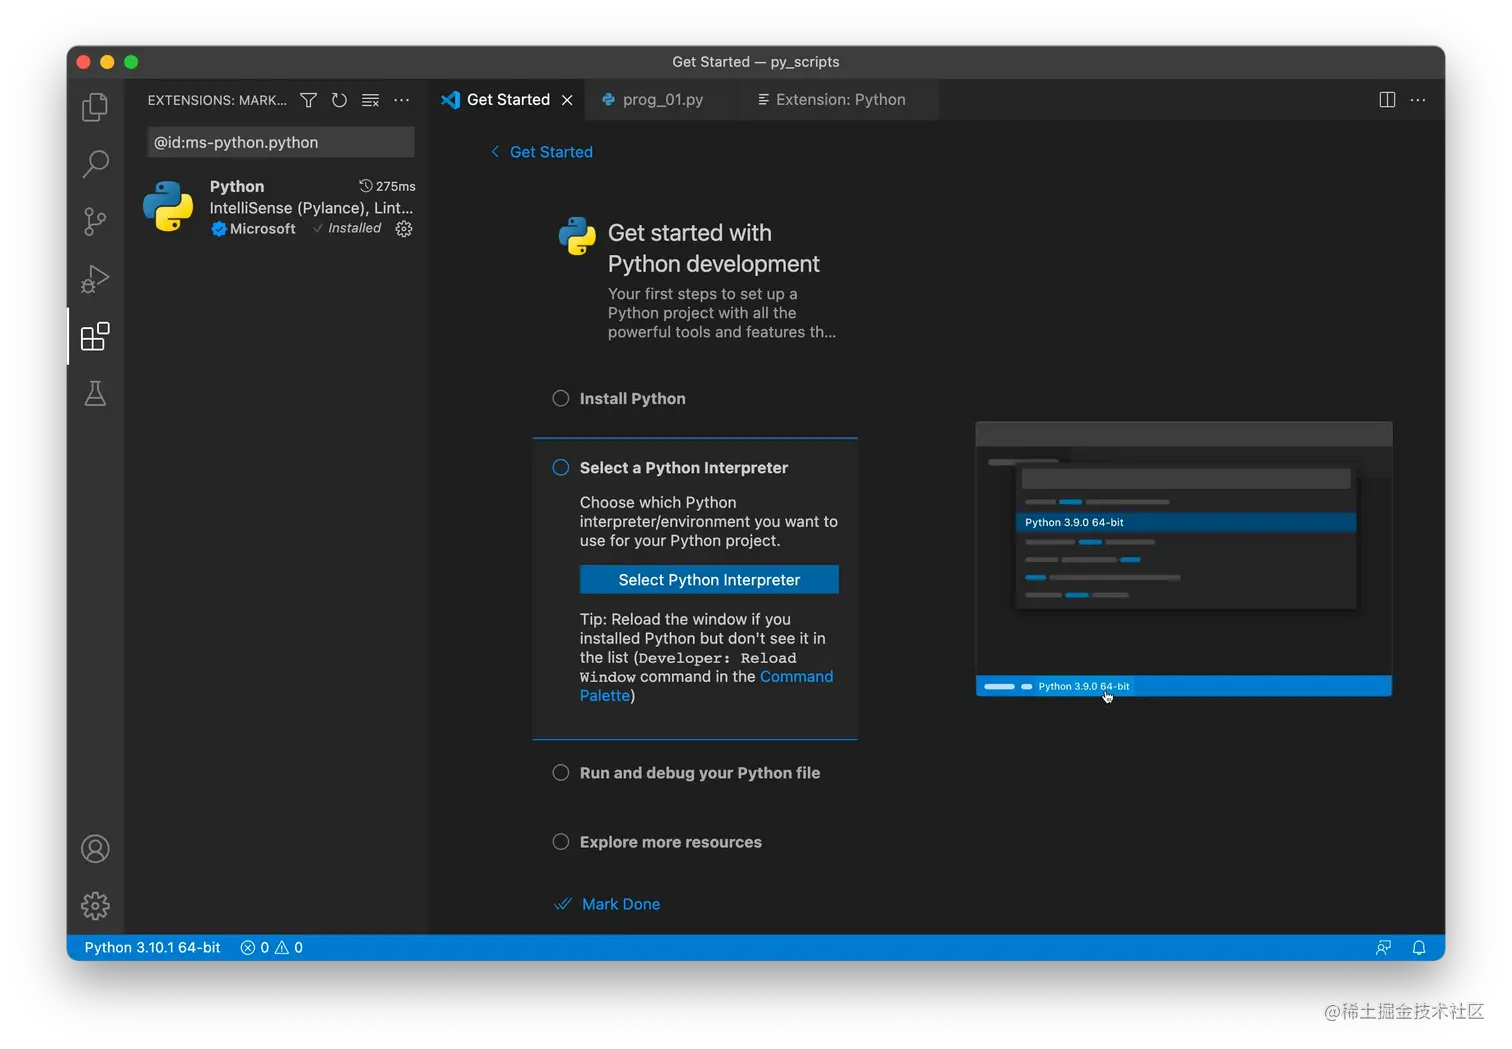Click the interpreter picker preview image
The width and height of the screenshot is (1512, 1049).
click(x=1184, y=559)
